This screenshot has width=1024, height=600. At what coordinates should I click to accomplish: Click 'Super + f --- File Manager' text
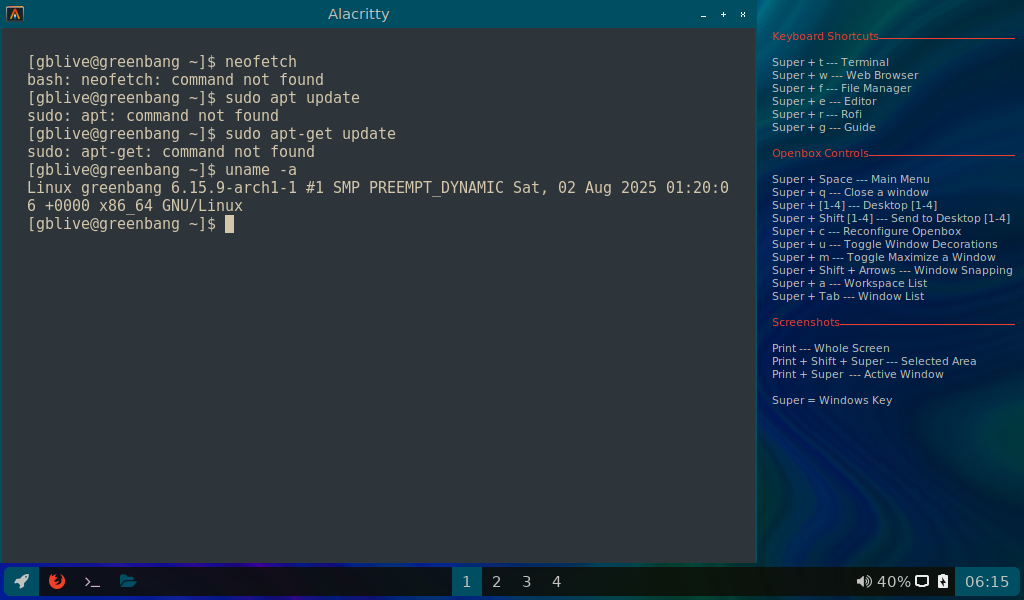(841, 89)
